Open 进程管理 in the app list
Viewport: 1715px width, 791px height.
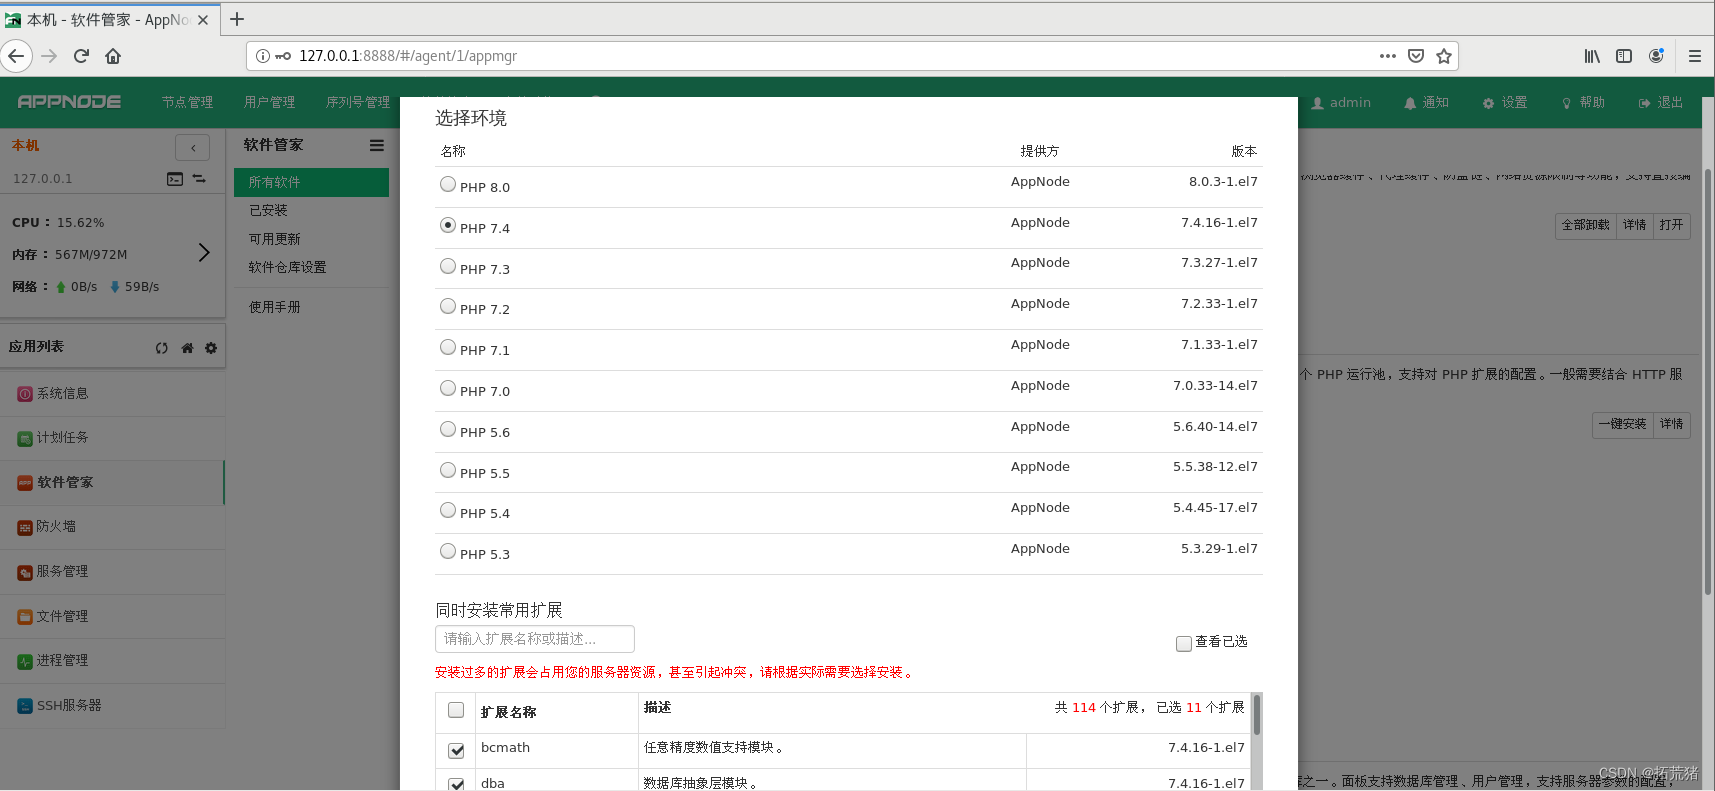112,661
